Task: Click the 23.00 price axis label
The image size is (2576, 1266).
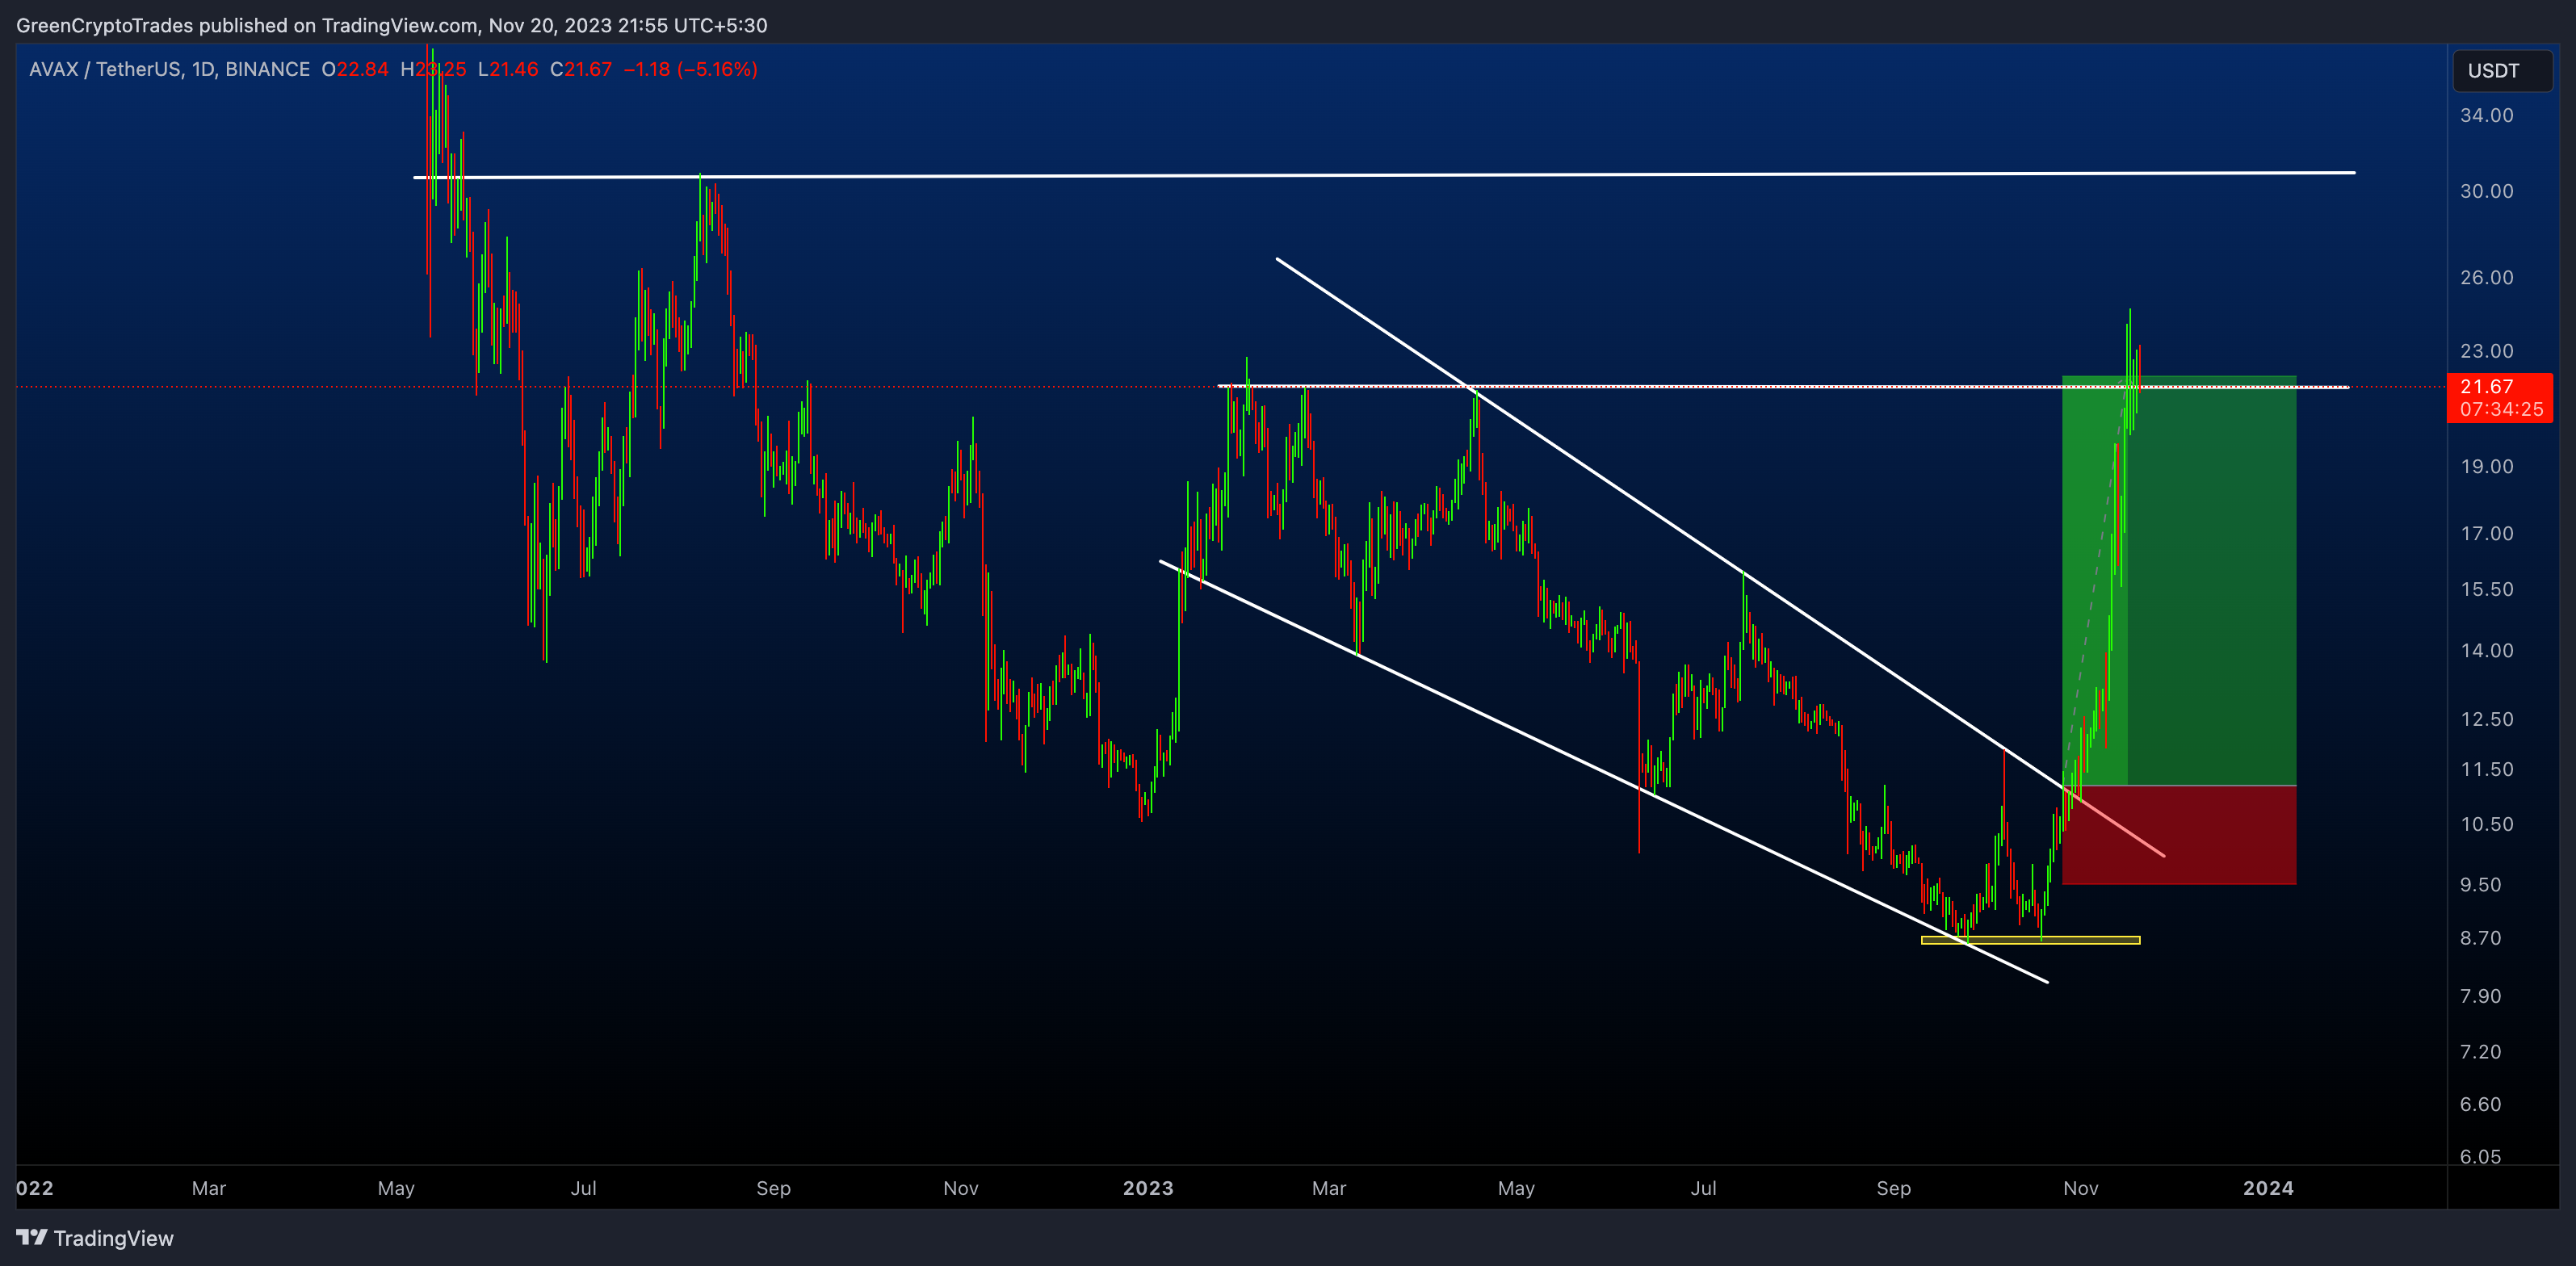Action: pyautogui.click(x=2486, y=351)
